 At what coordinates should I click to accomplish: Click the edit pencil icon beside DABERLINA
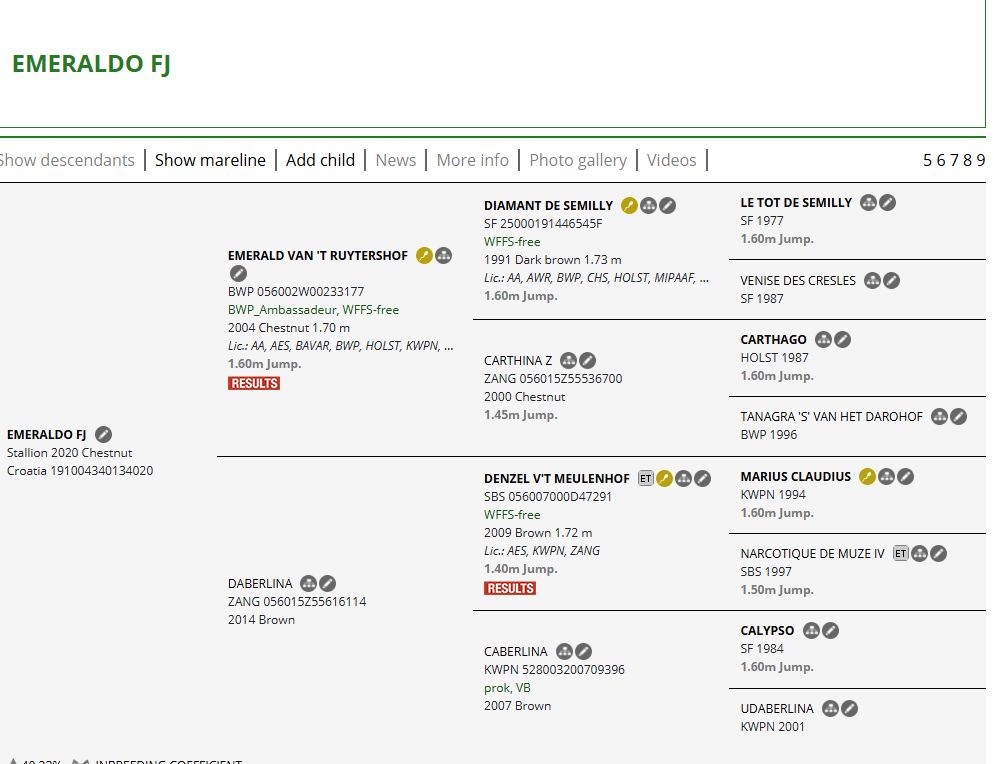327,583
